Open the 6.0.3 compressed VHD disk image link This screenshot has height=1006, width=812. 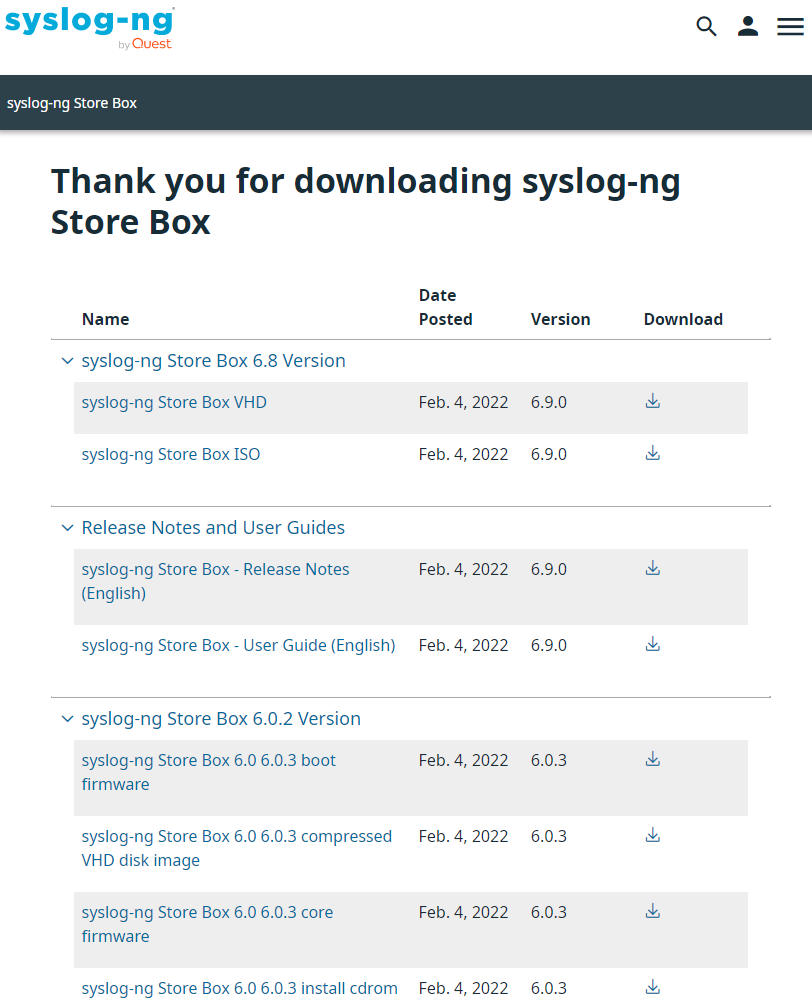point(236,848)
